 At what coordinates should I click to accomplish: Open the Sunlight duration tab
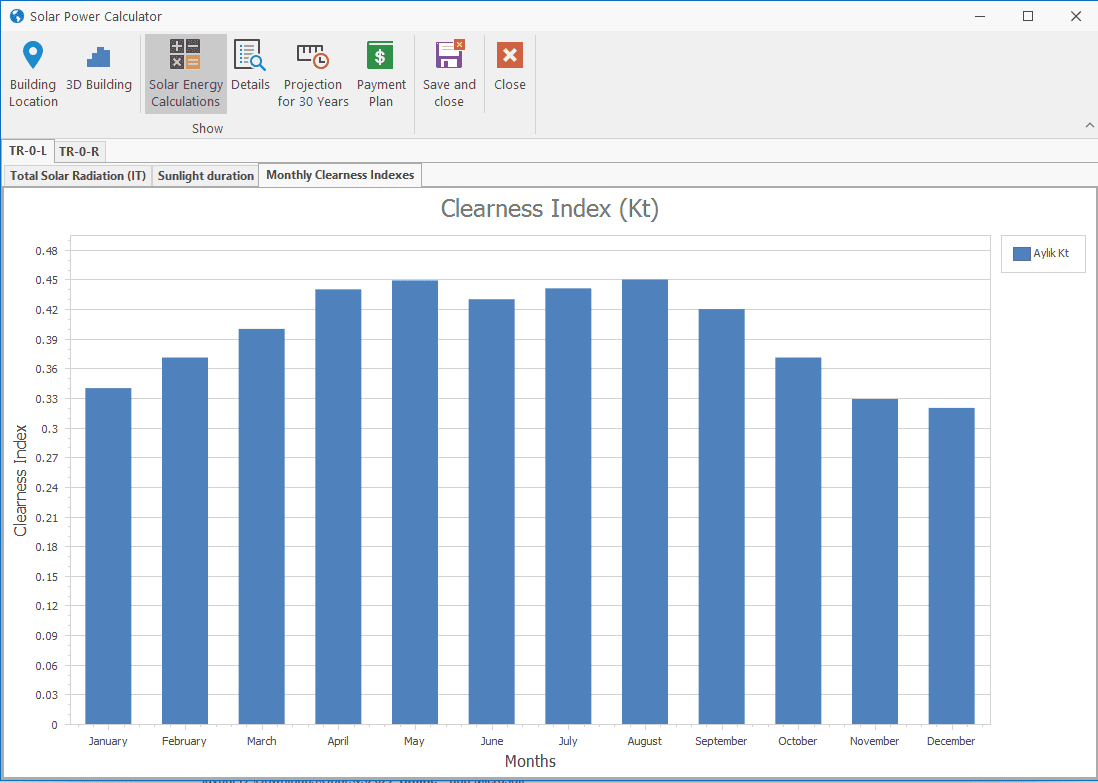206,176
